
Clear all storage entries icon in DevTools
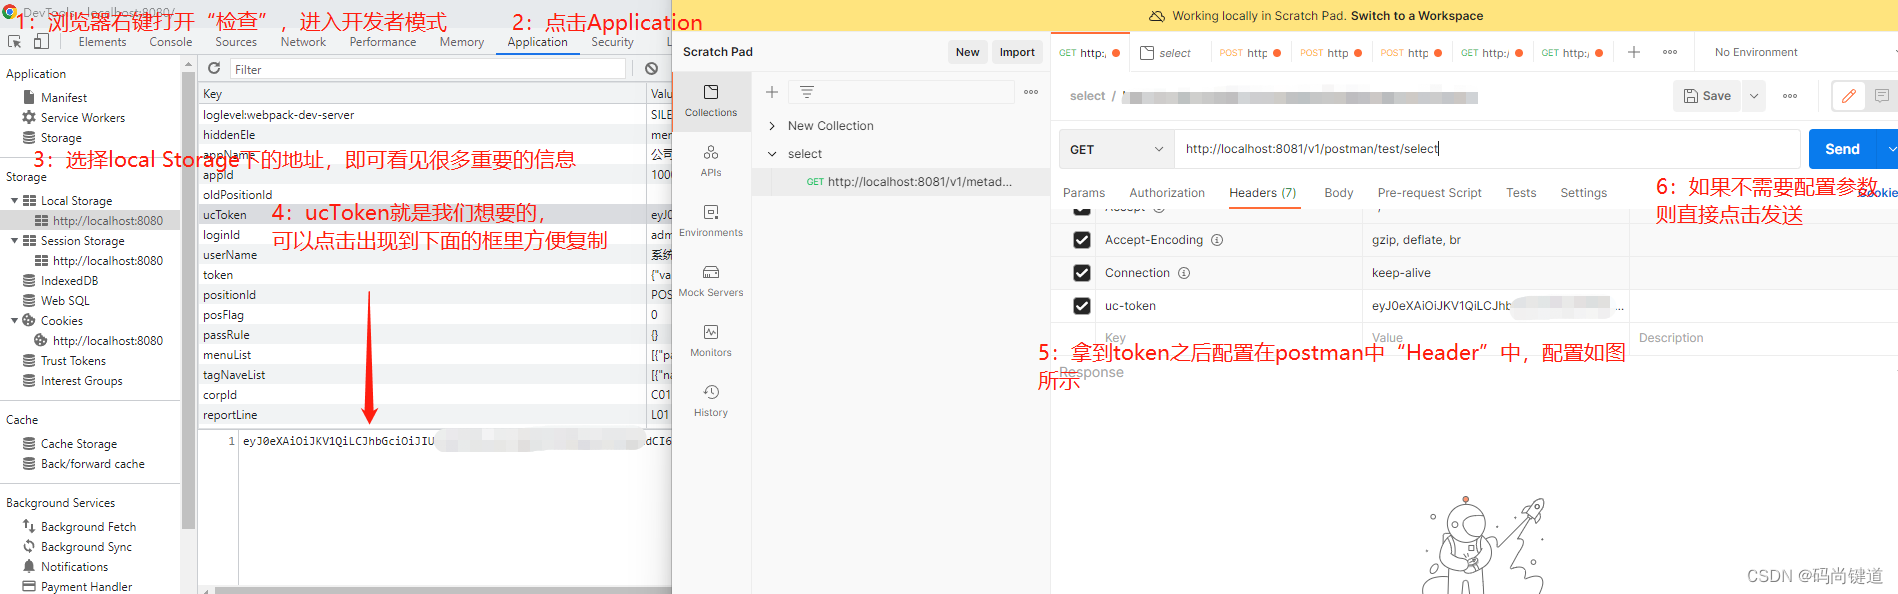pyautogui.click(x=651, y=68)
